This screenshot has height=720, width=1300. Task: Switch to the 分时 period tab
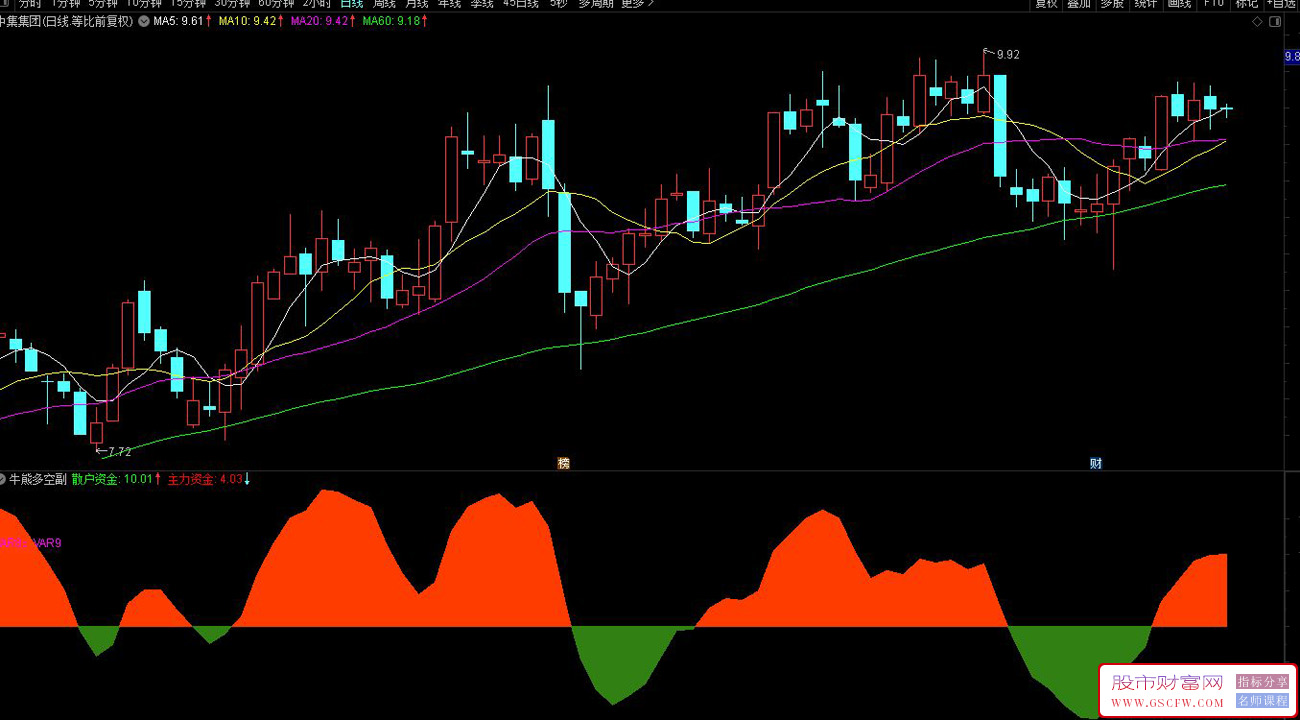(x=28, y=4)
